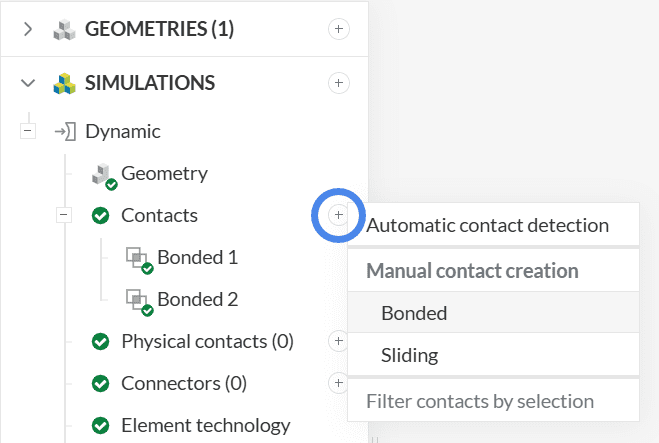Click the plus icon next to GEOMETRIES
The height and width of the screenshot is (443, 659).
(339, 29)
